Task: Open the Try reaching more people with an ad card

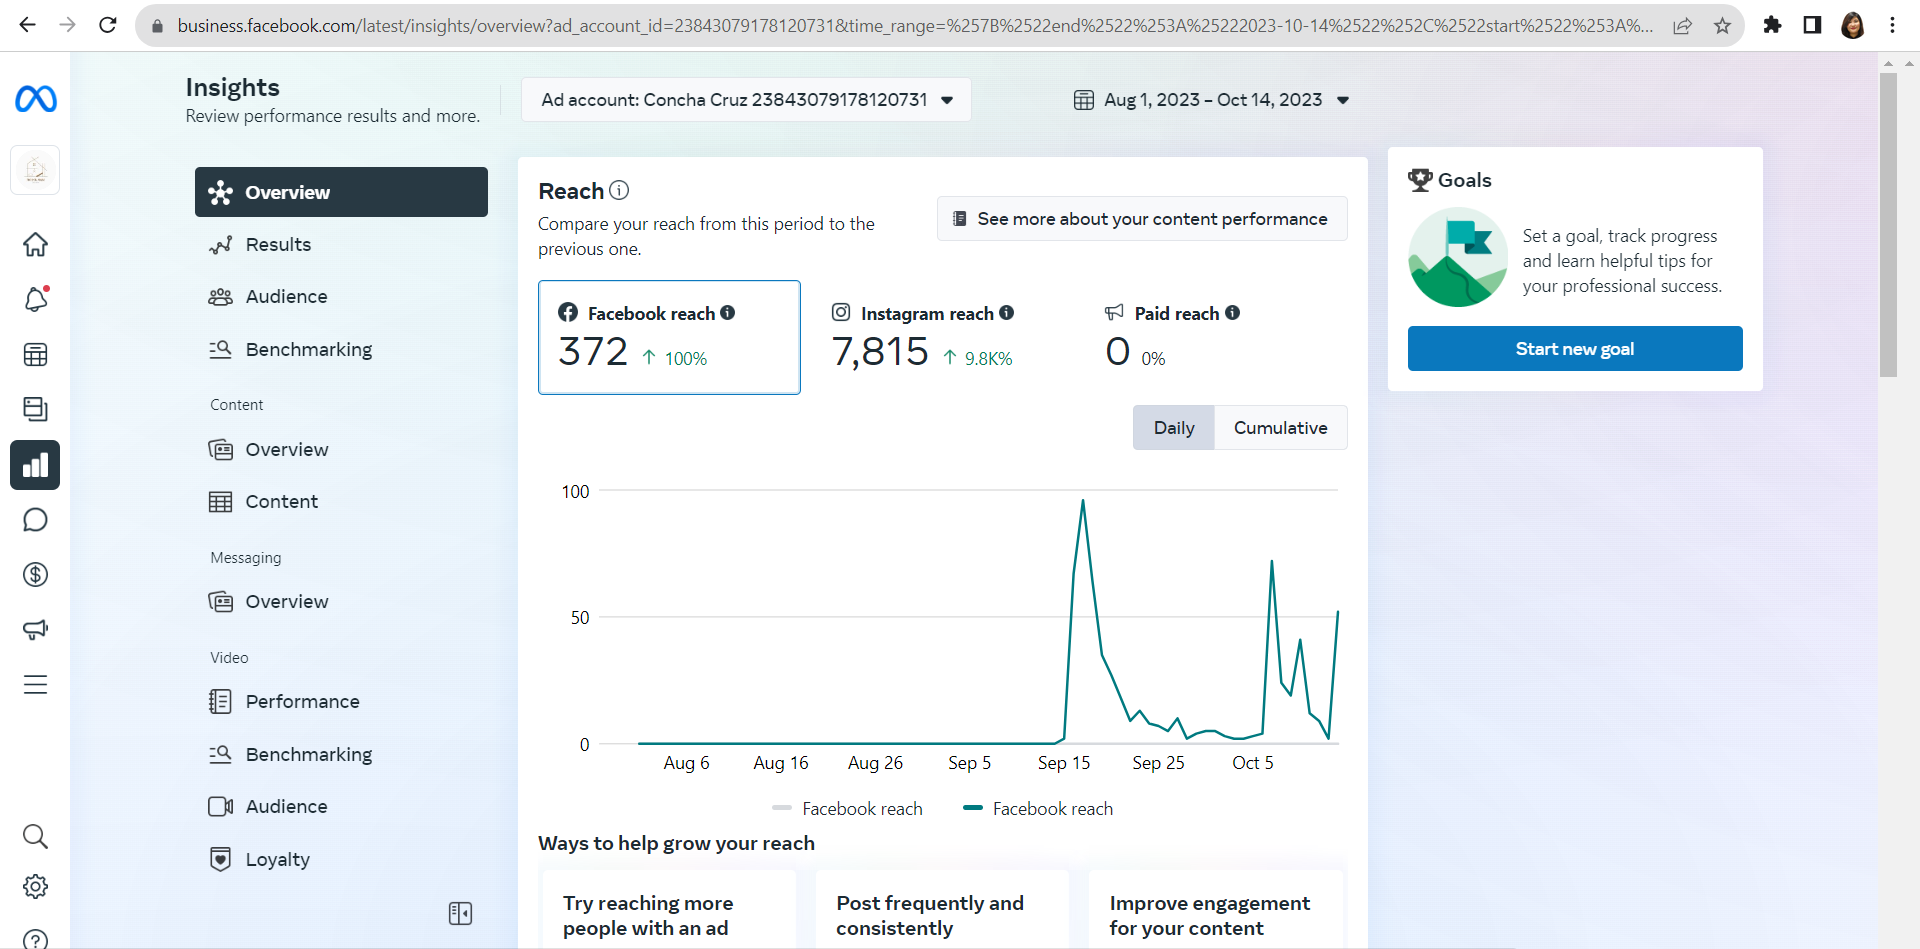Action: [x=669, y=909]
